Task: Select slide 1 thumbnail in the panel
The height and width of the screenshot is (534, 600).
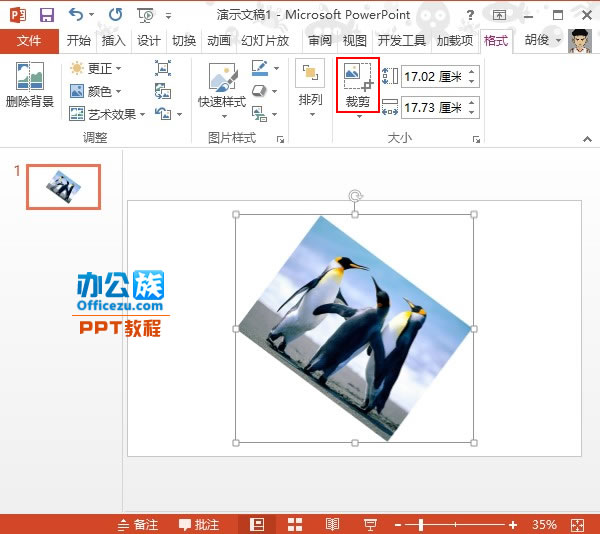Action: [64, 187]
